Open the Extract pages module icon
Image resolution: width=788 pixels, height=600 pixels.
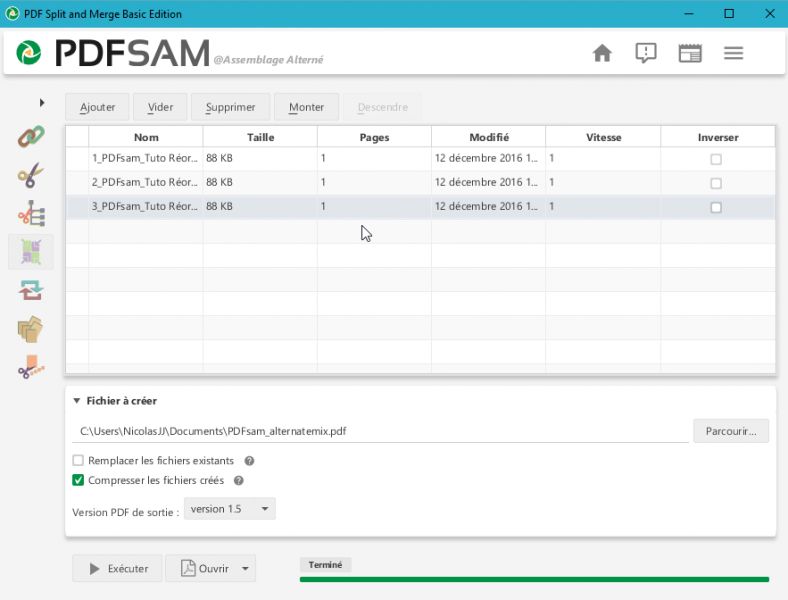(x=31, y=329)
